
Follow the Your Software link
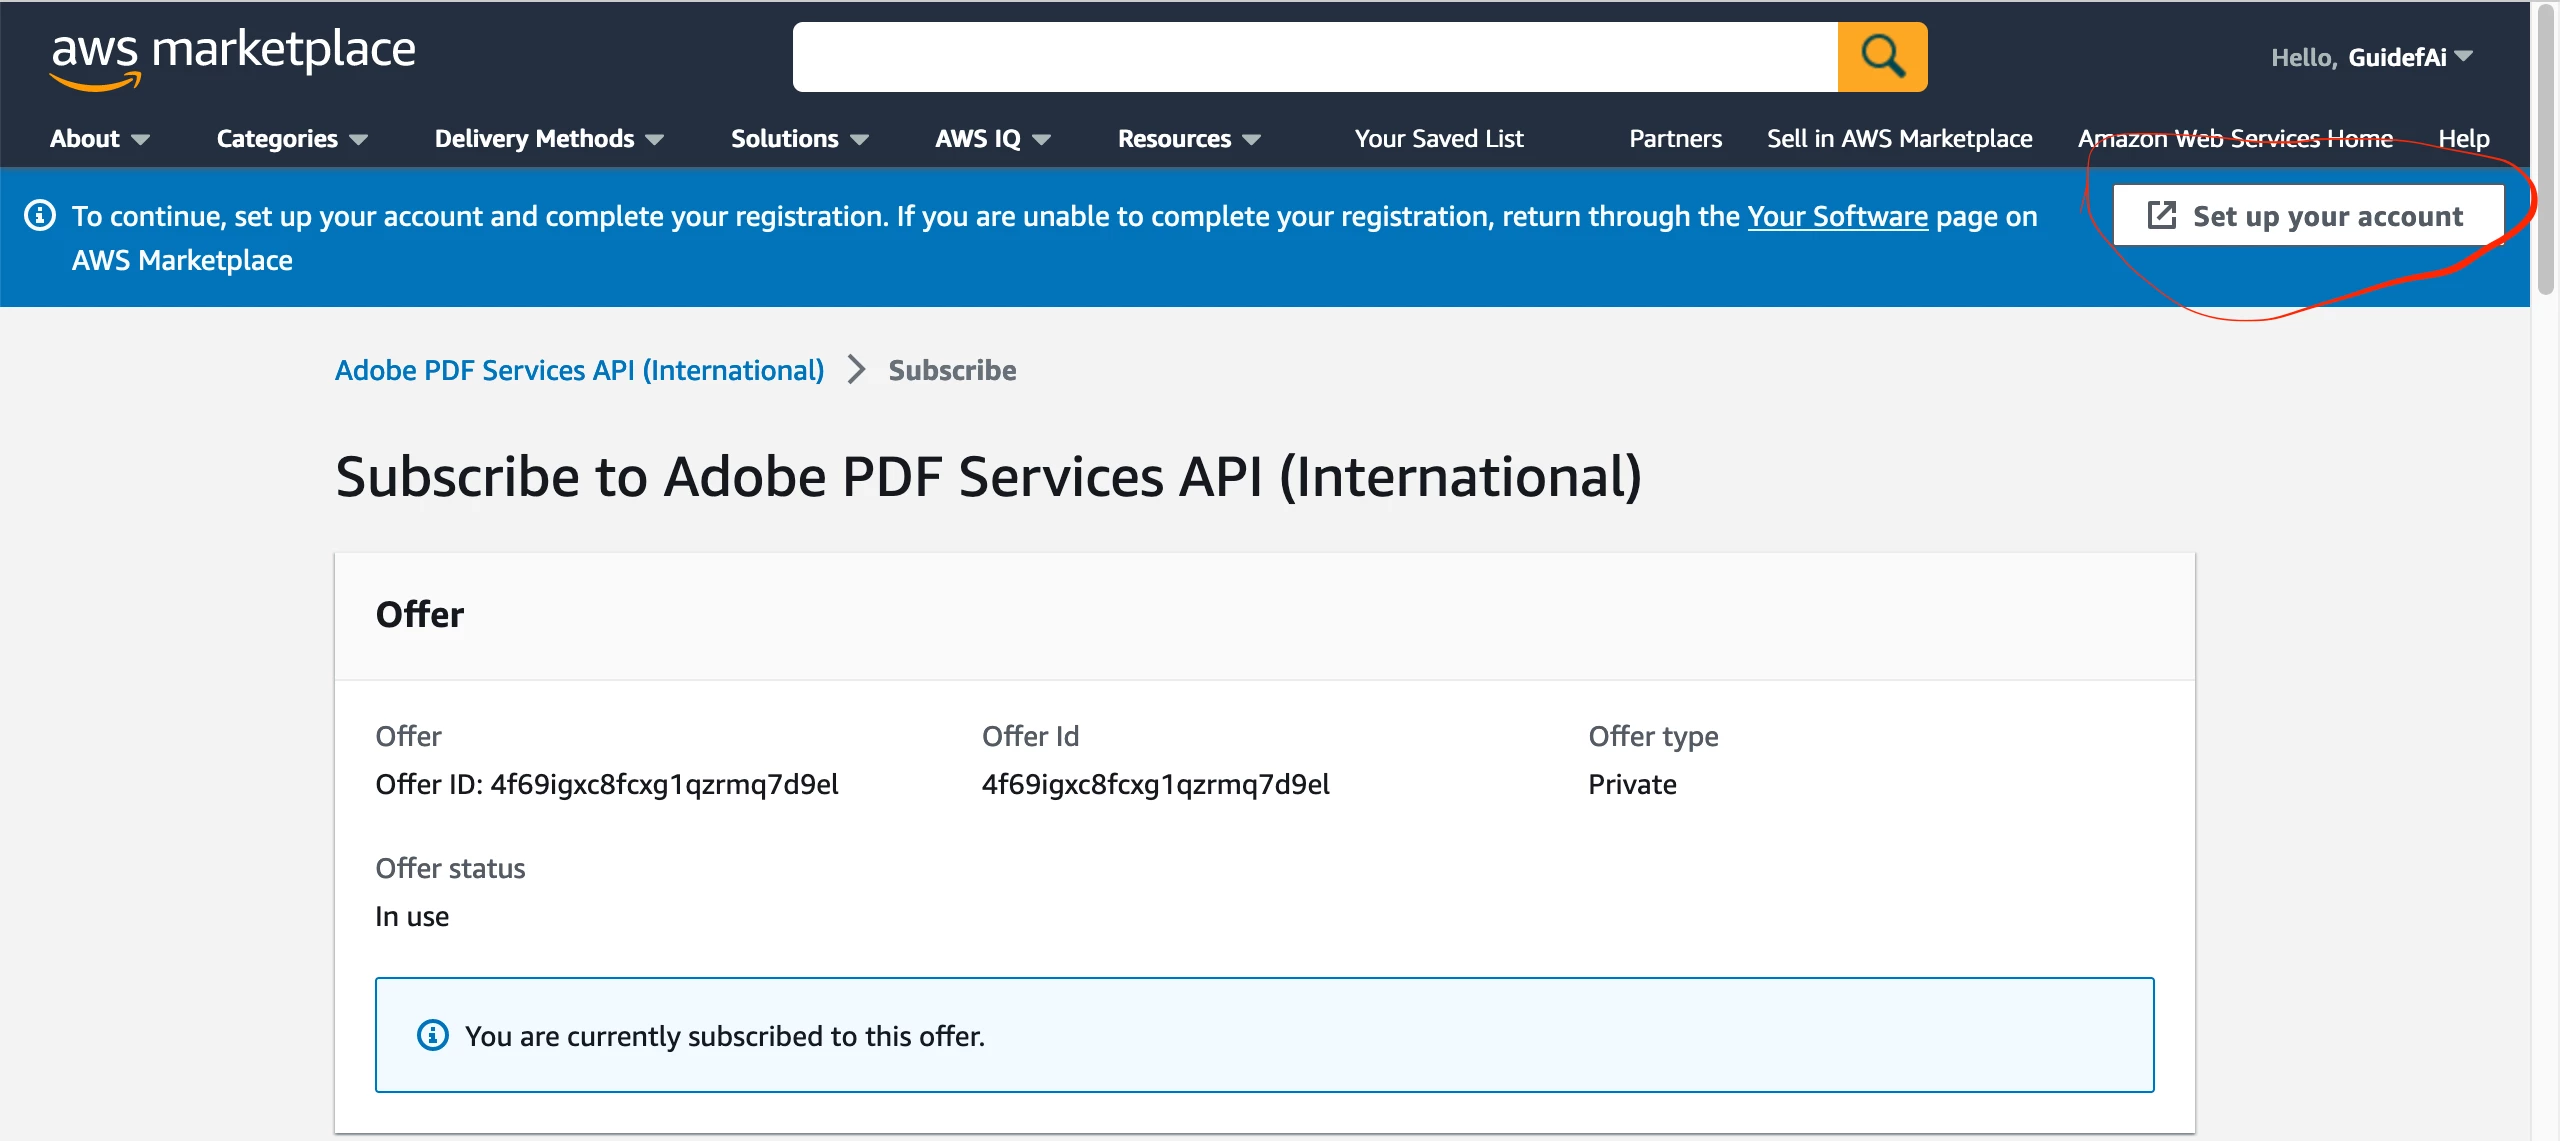[1837, 216]
